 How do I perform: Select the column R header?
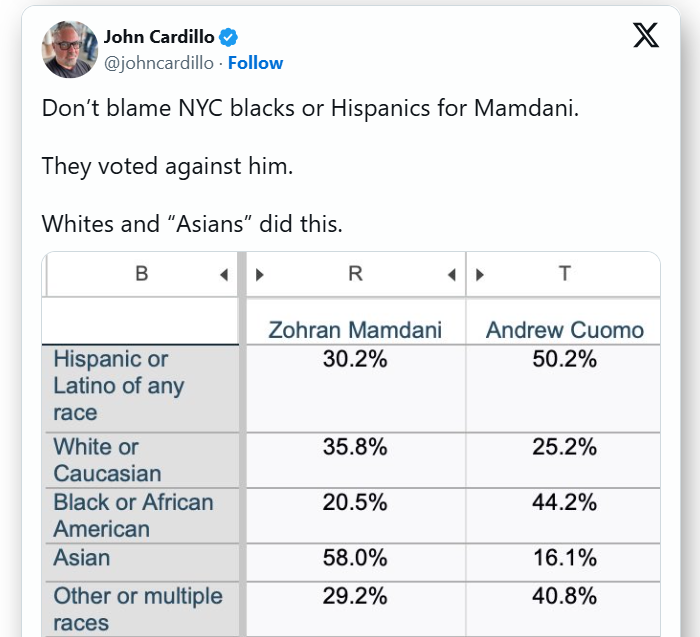(355, 274)
